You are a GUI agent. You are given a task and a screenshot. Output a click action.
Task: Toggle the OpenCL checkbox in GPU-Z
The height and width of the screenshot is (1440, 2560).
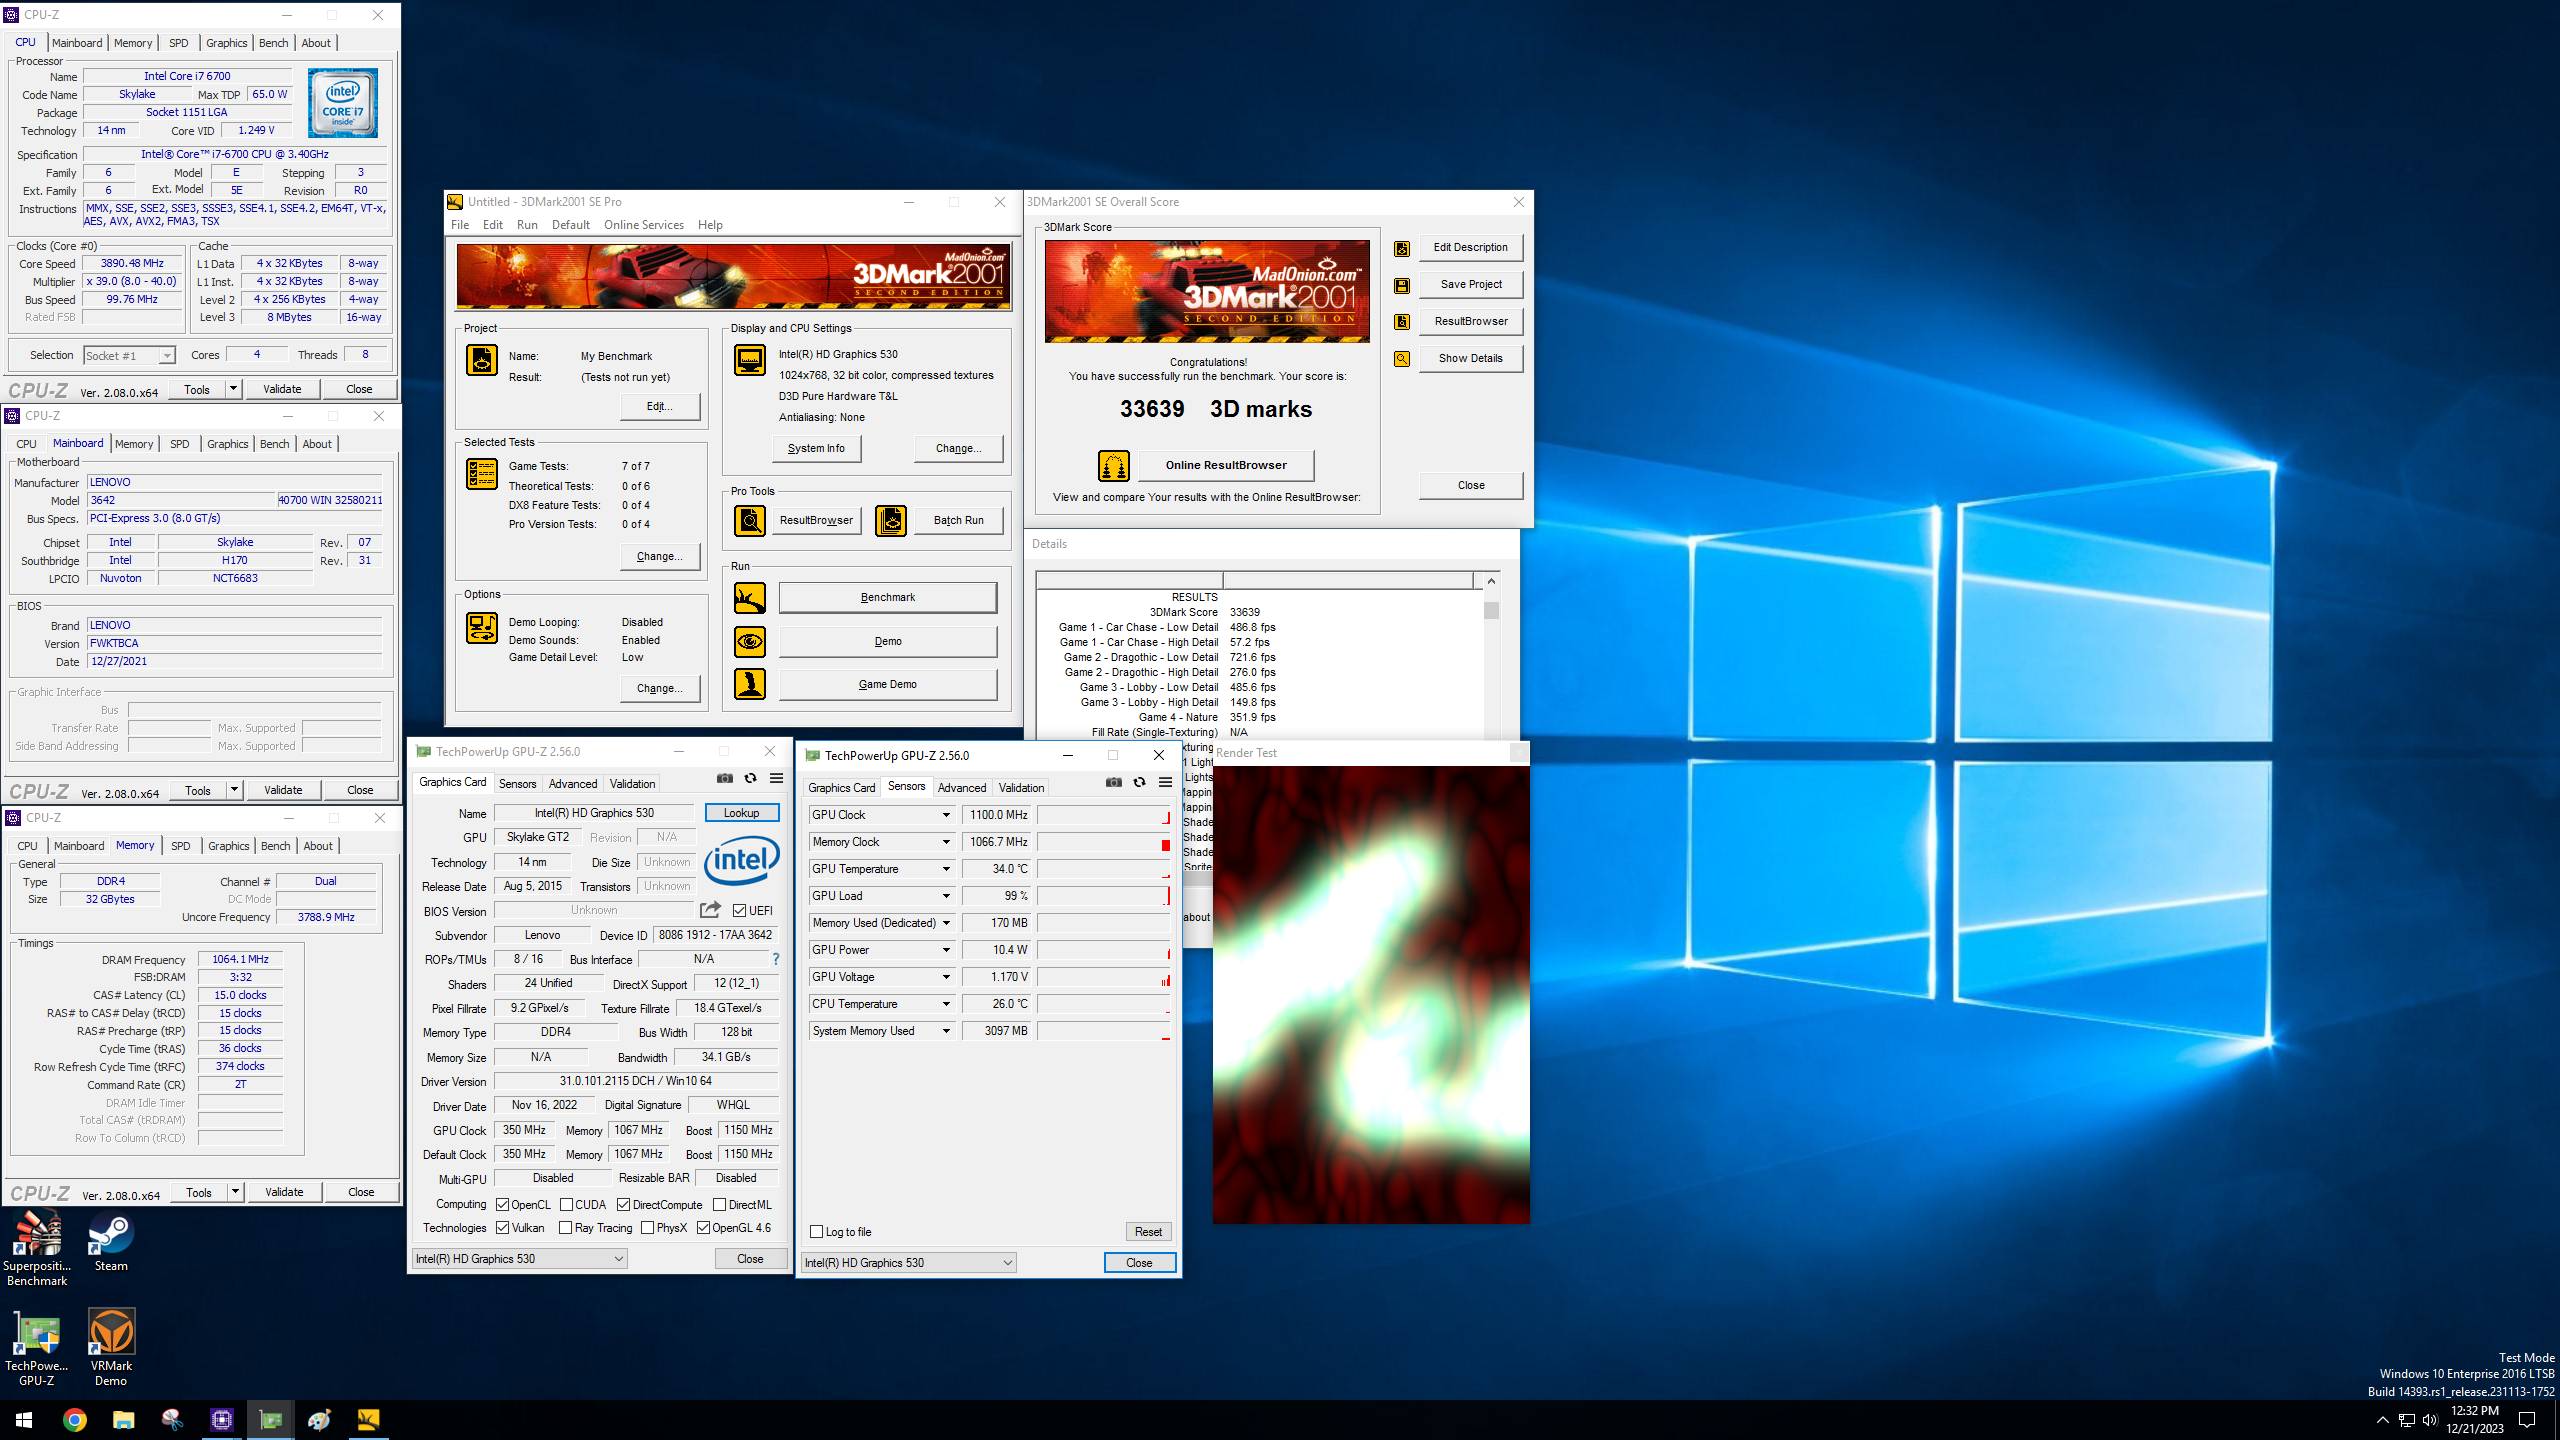503,1205
